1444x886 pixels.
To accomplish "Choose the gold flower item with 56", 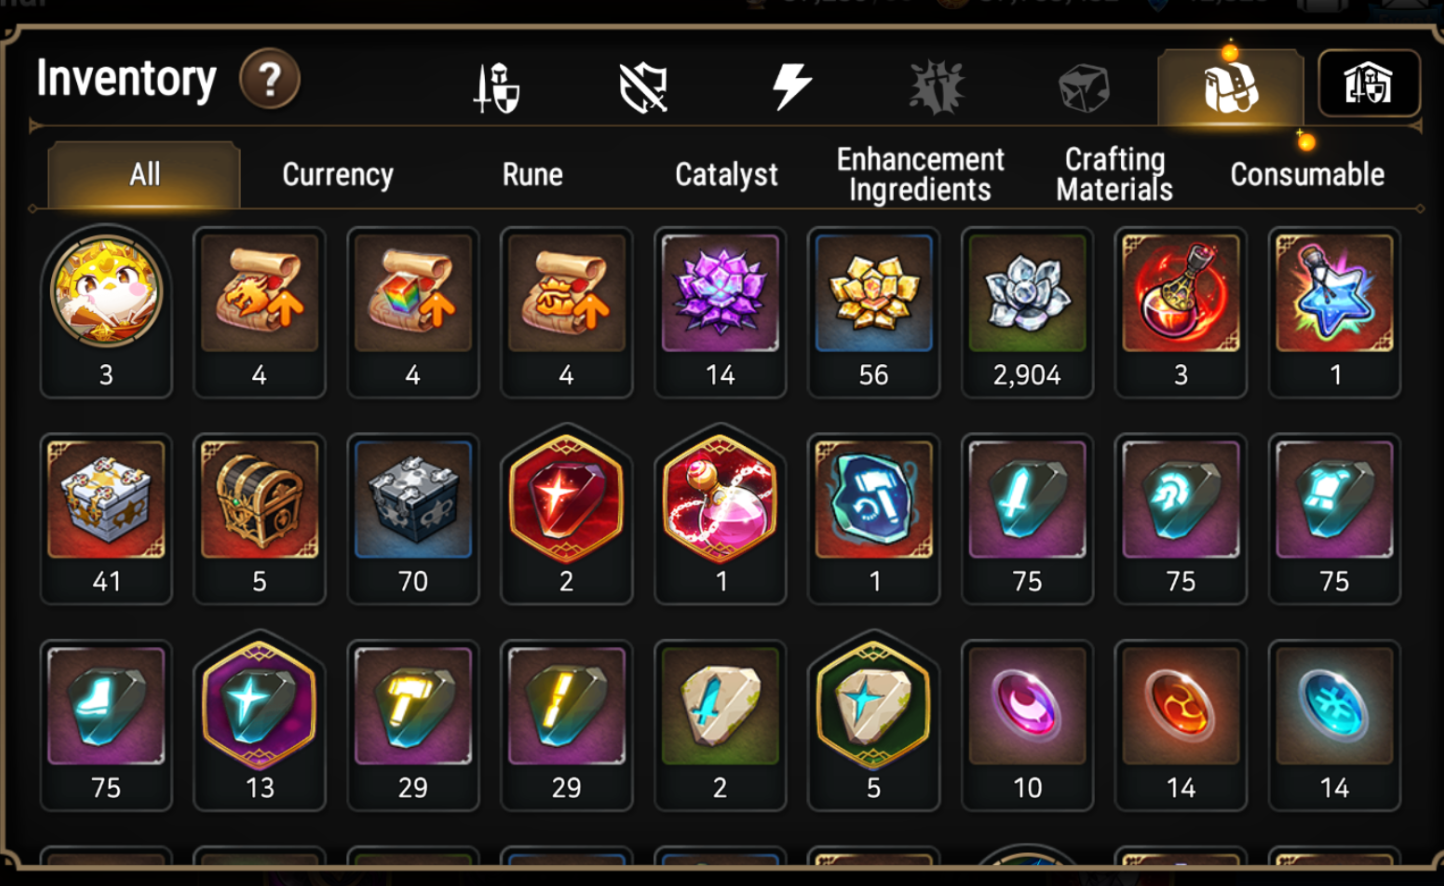I will tap(873, 312).
